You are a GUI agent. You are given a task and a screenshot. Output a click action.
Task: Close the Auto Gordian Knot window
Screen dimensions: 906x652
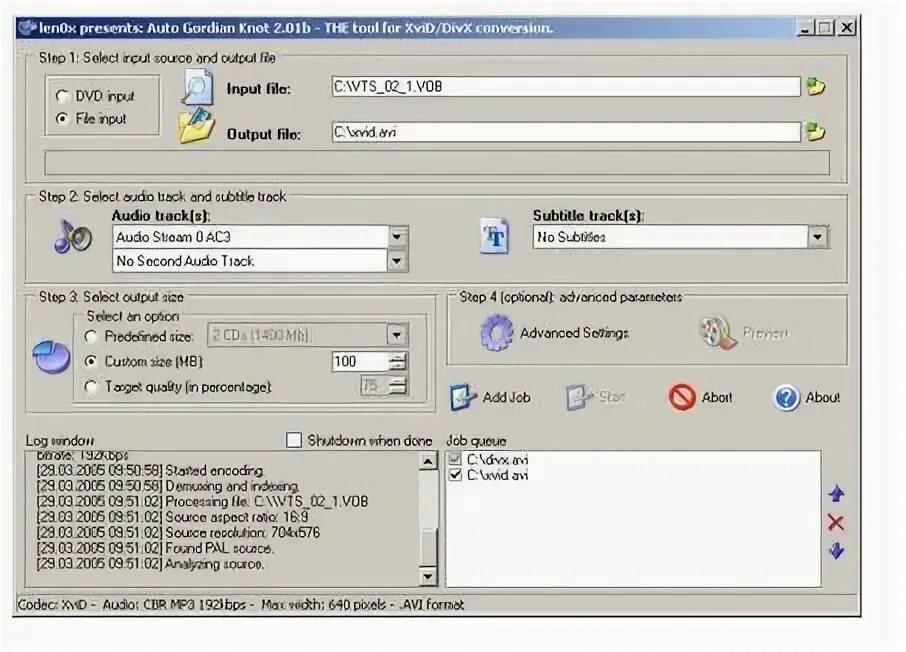846,27
